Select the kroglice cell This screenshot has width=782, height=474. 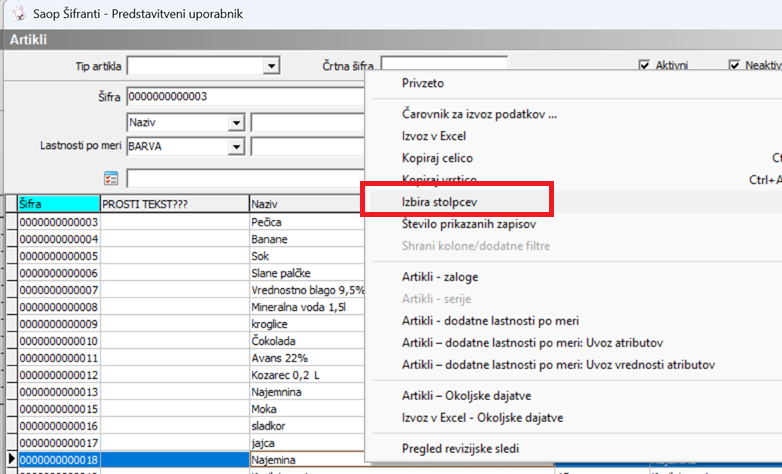tap(307, 324)
